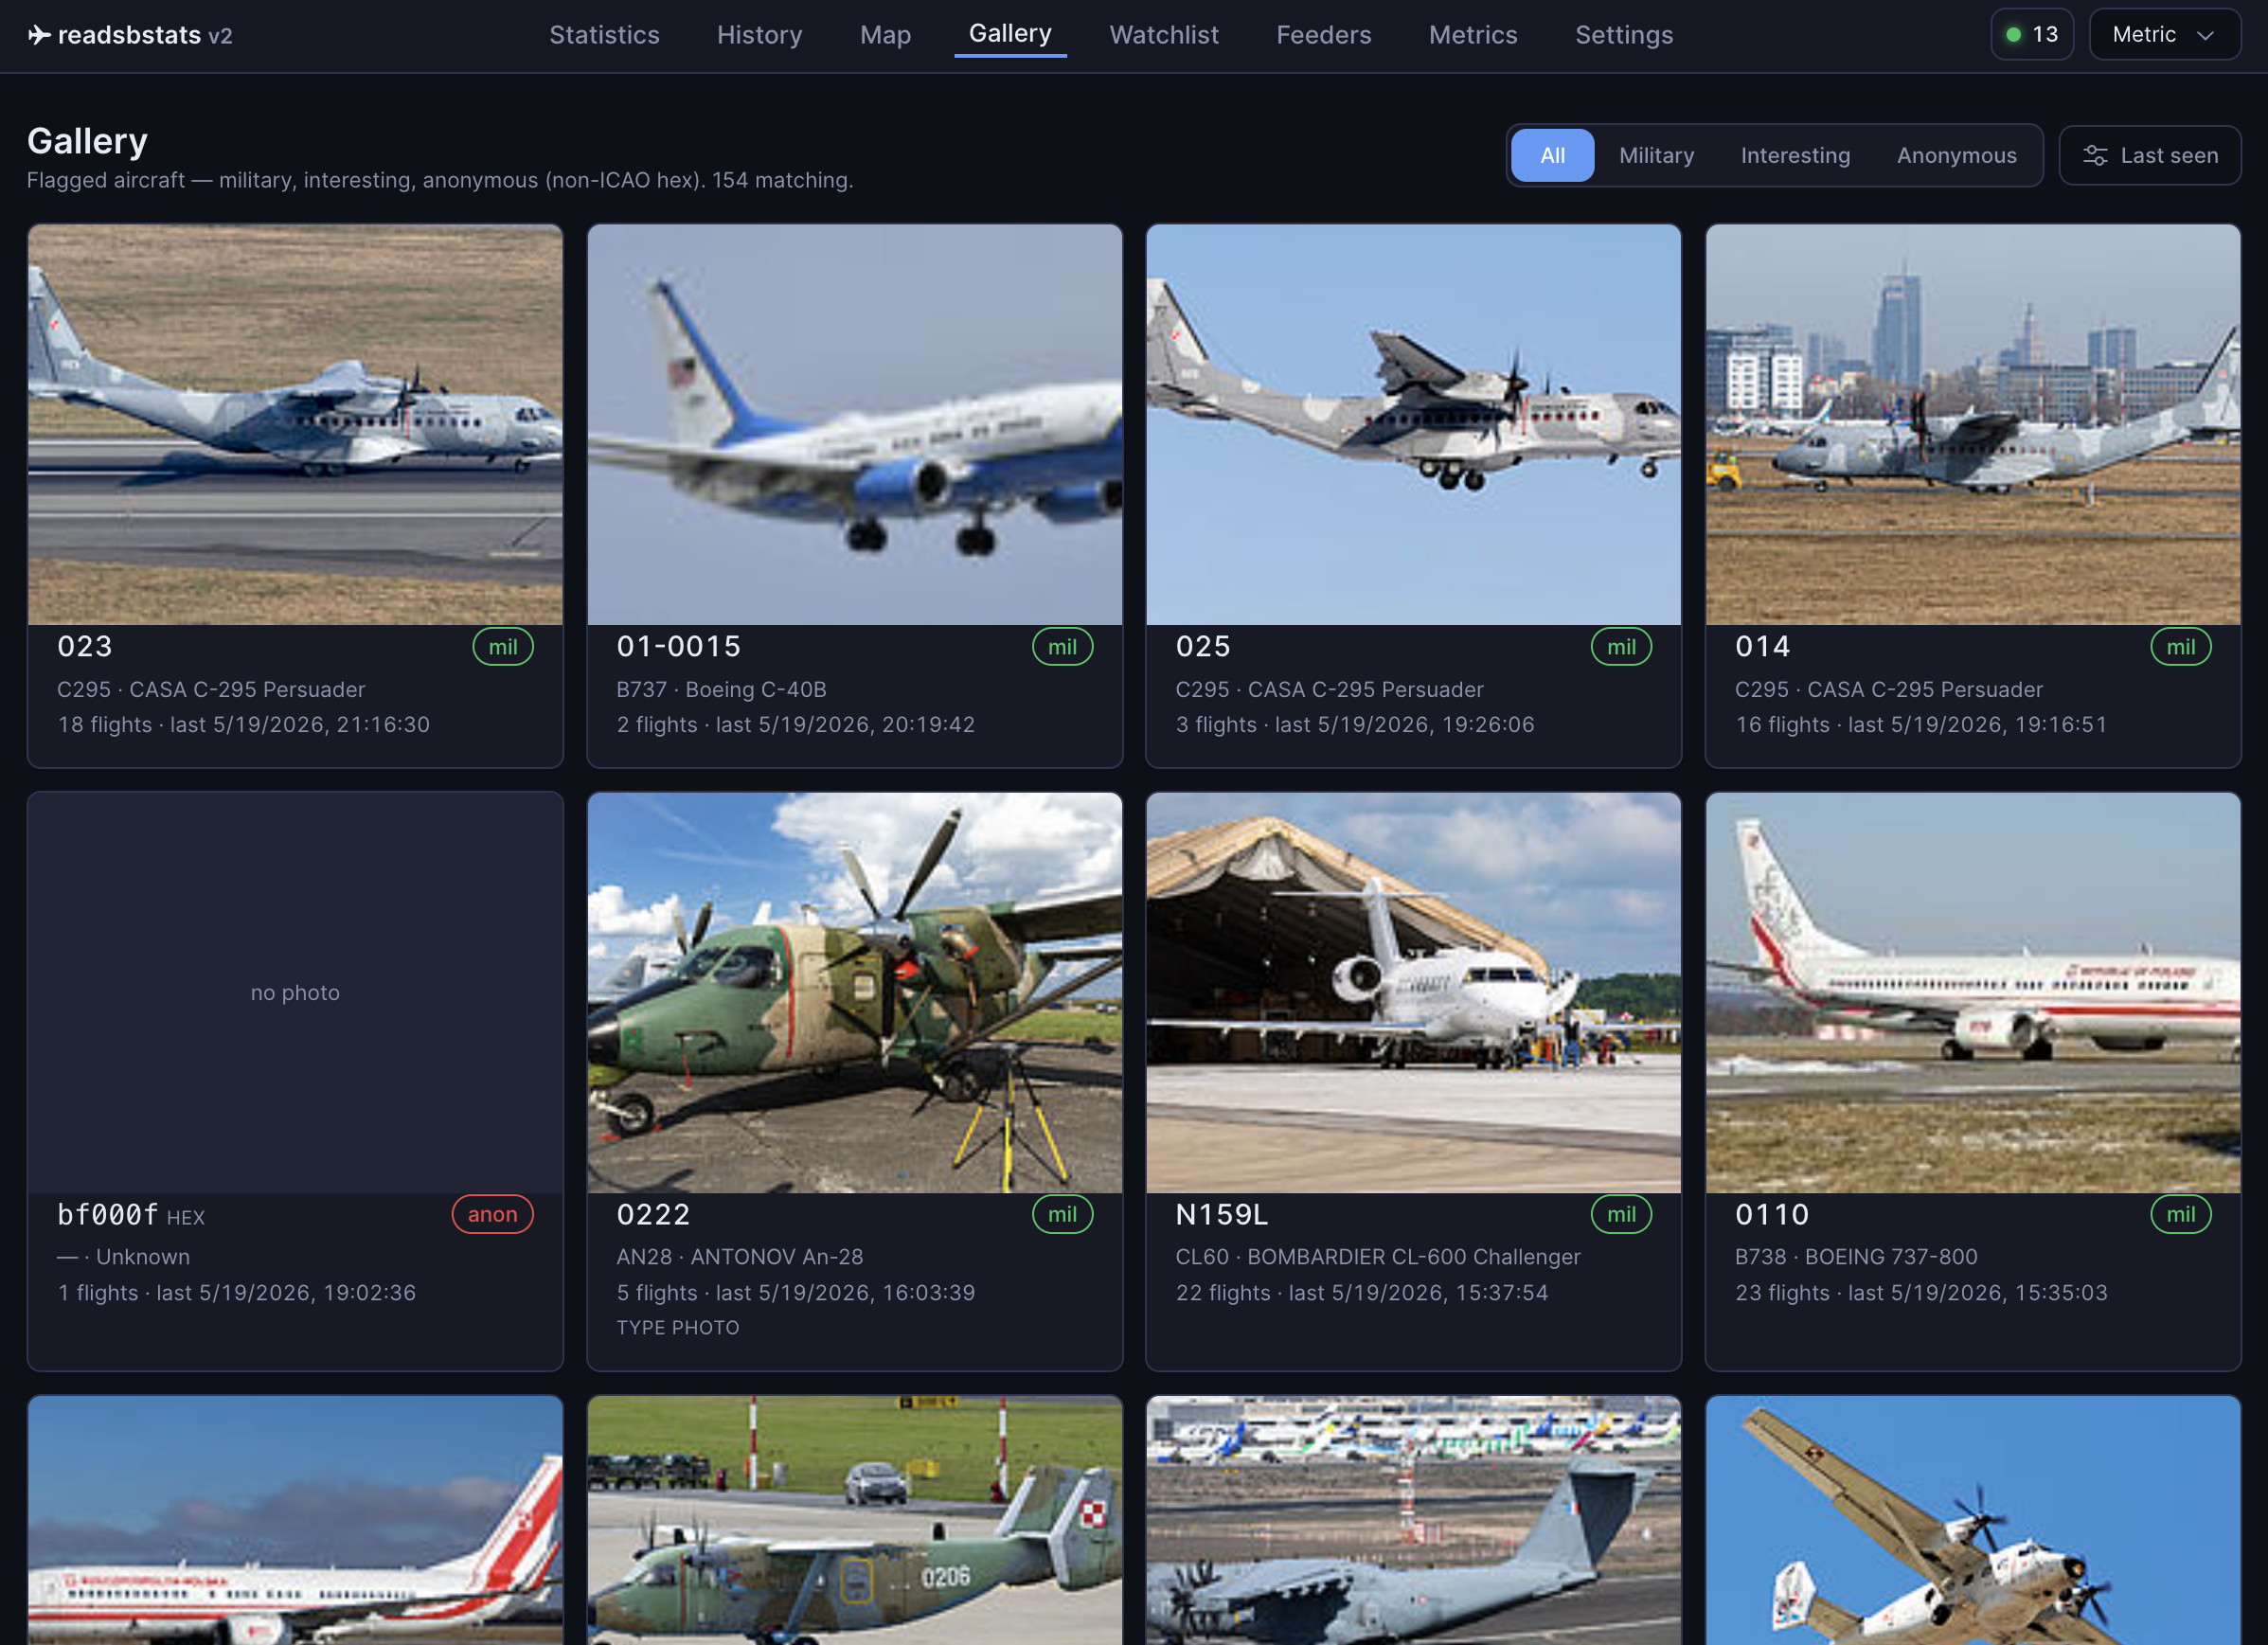2268x1645 pixels.
Task: Open photo of Boeing 737-800 0110
Action: pyautogui.click(x=1972, y=993)
